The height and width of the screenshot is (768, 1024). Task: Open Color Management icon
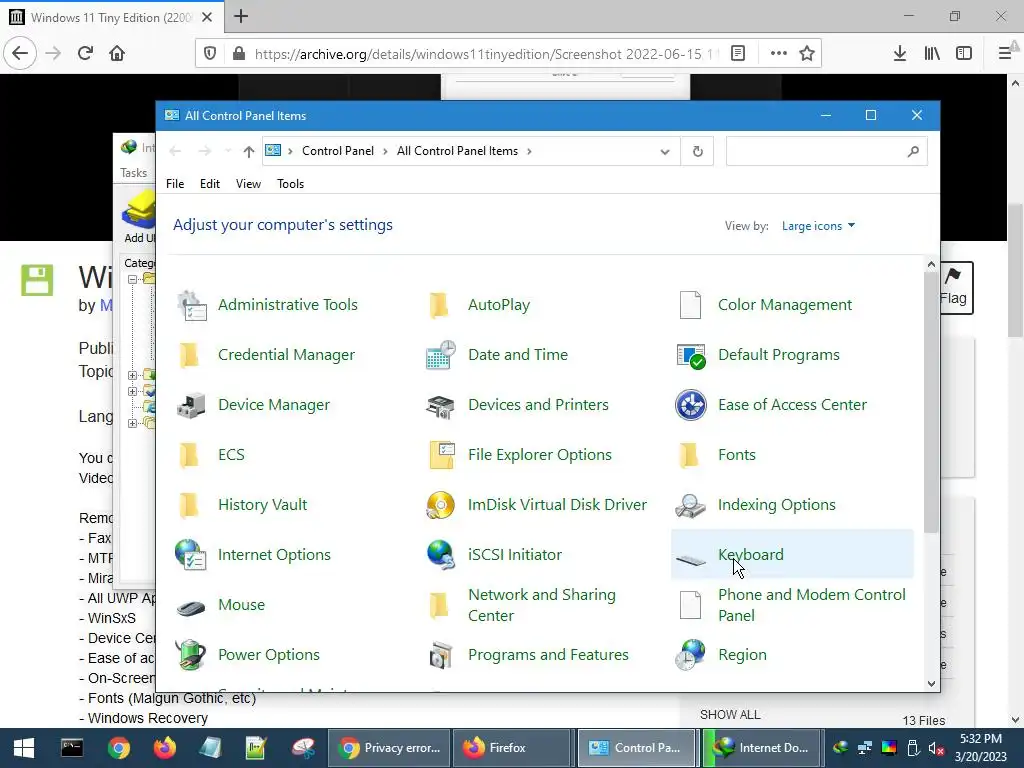click(x=690, y=305)
